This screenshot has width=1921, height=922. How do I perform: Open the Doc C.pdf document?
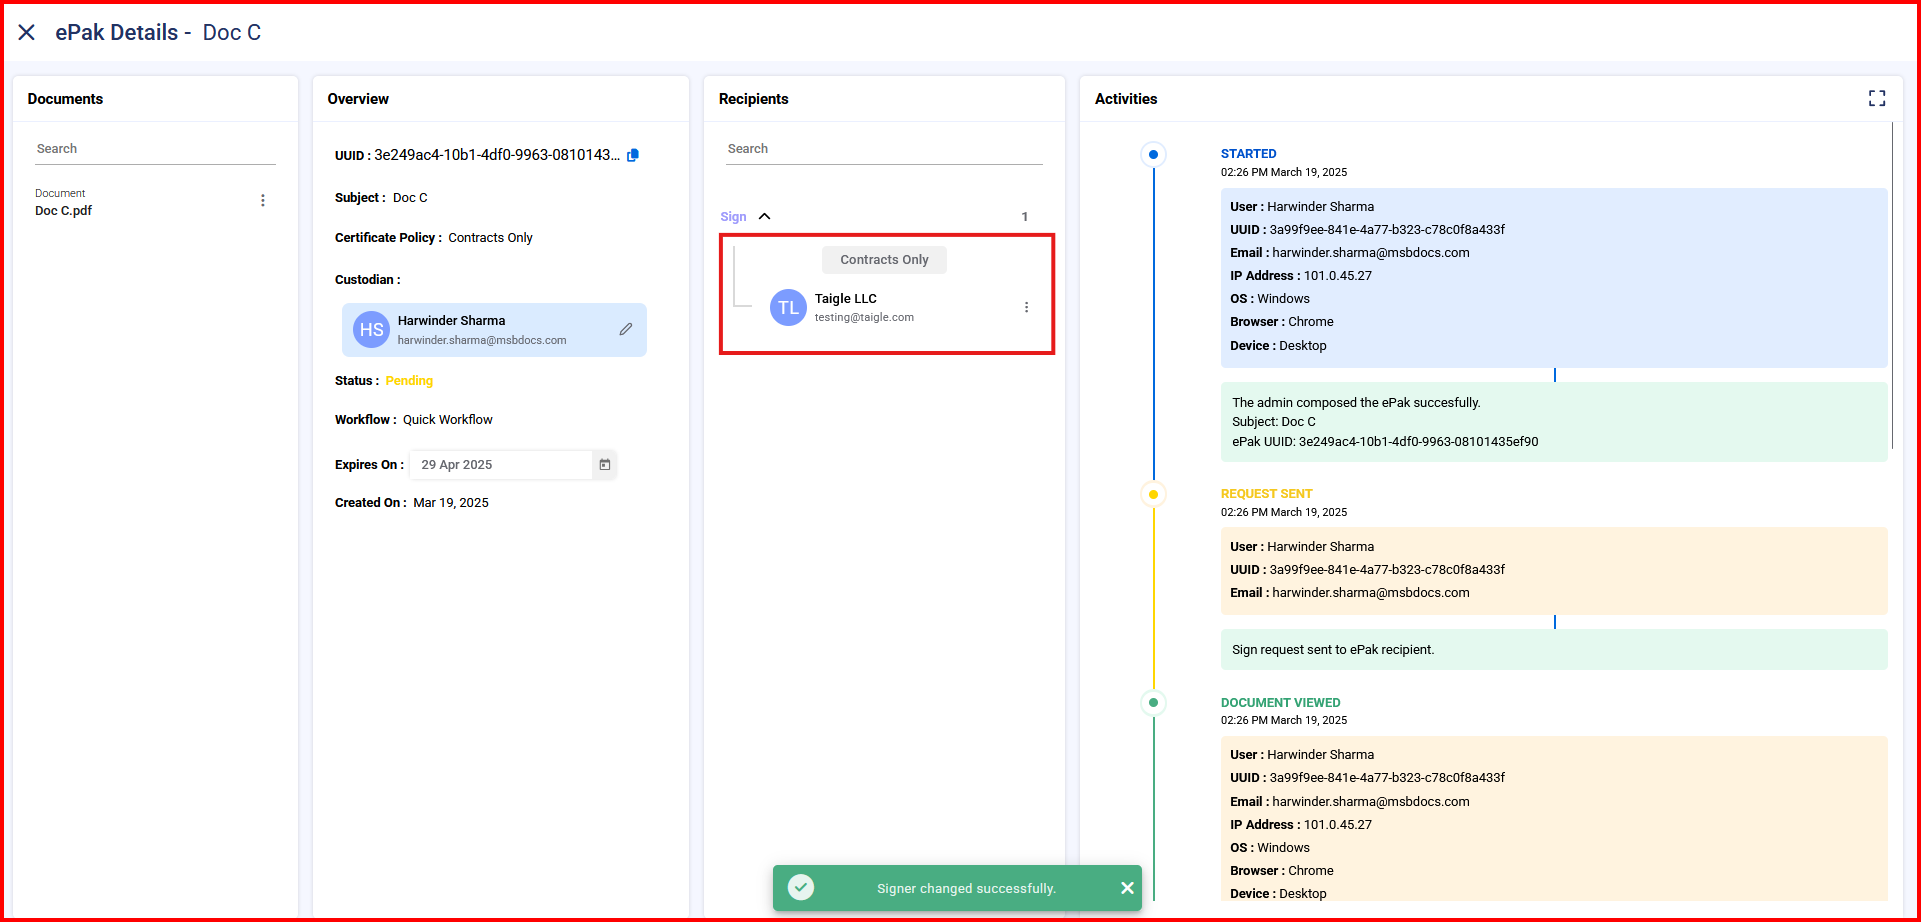[64, 211]
